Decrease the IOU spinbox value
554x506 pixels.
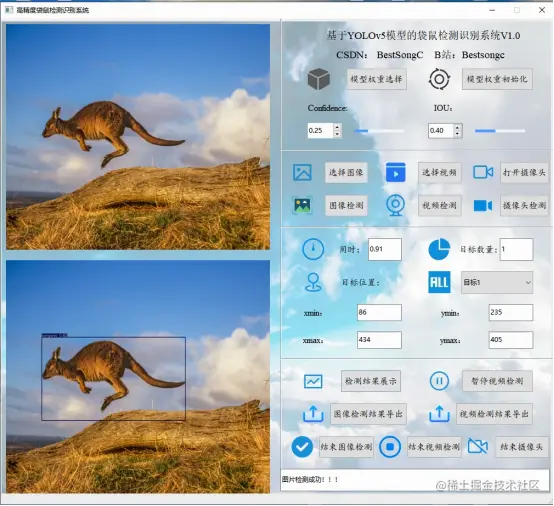458,134
